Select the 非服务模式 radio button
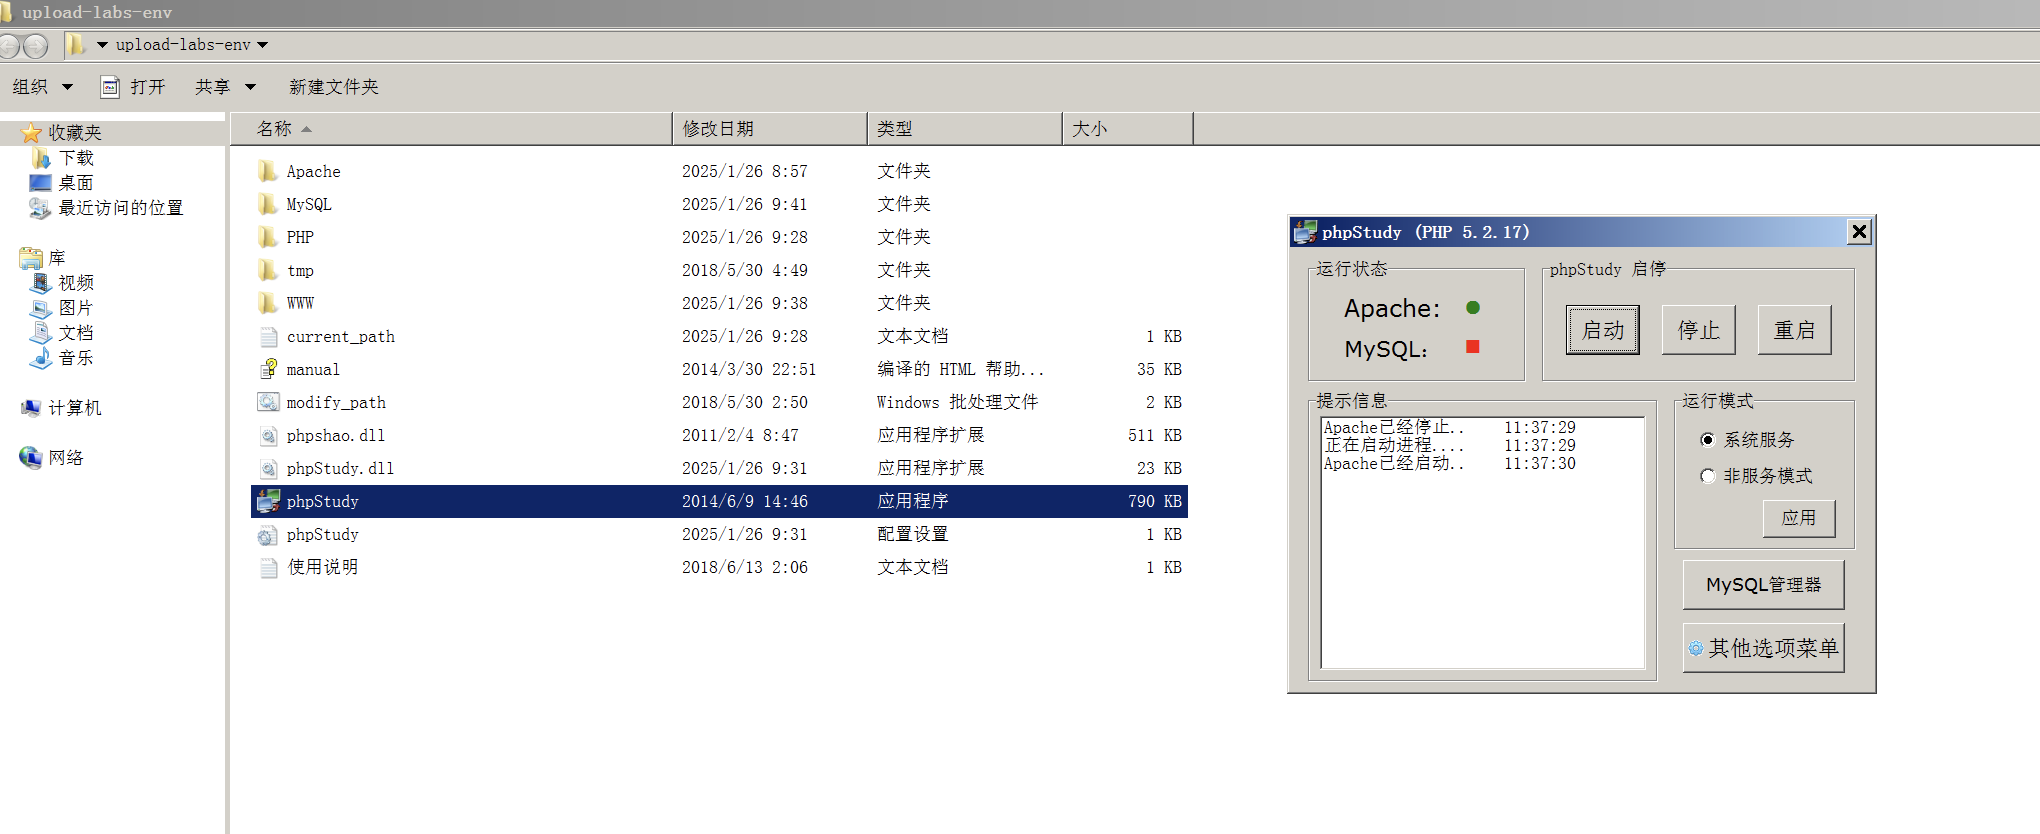The width and height of the screenshot is (2040, 834). (1707, 476)
